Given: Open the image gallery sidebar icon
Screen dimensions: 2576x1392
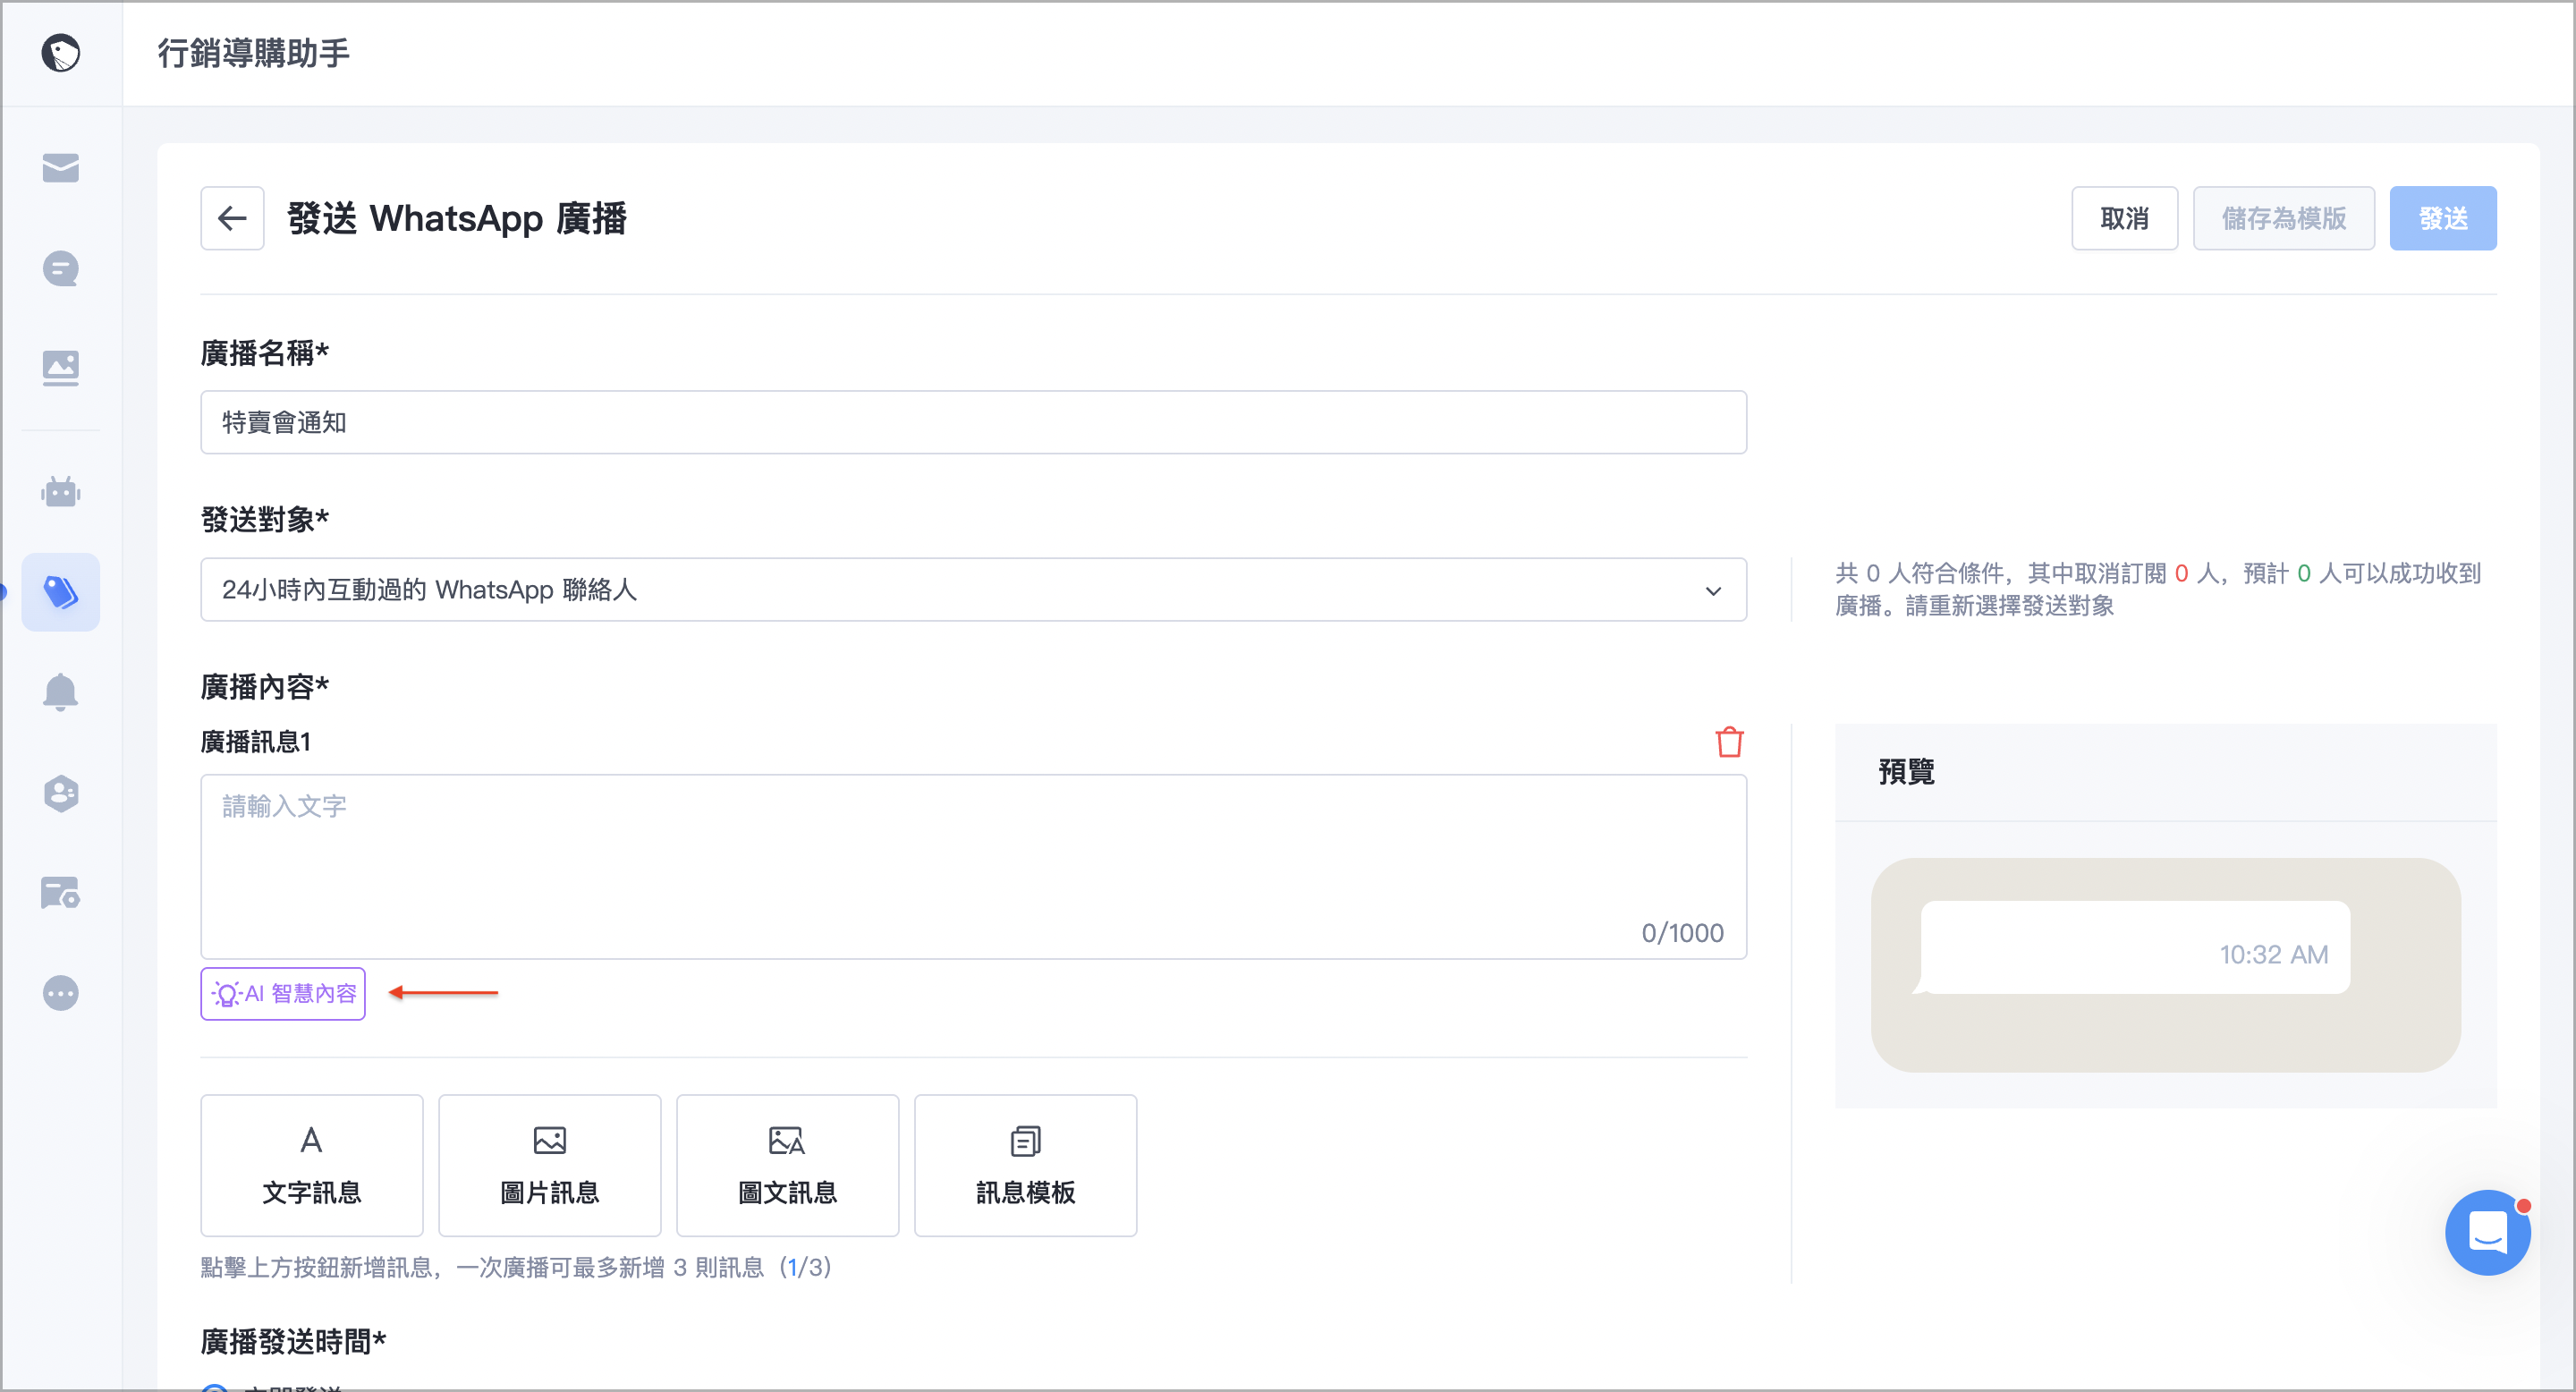Looking at the screenshot, I should pos(61,368).
